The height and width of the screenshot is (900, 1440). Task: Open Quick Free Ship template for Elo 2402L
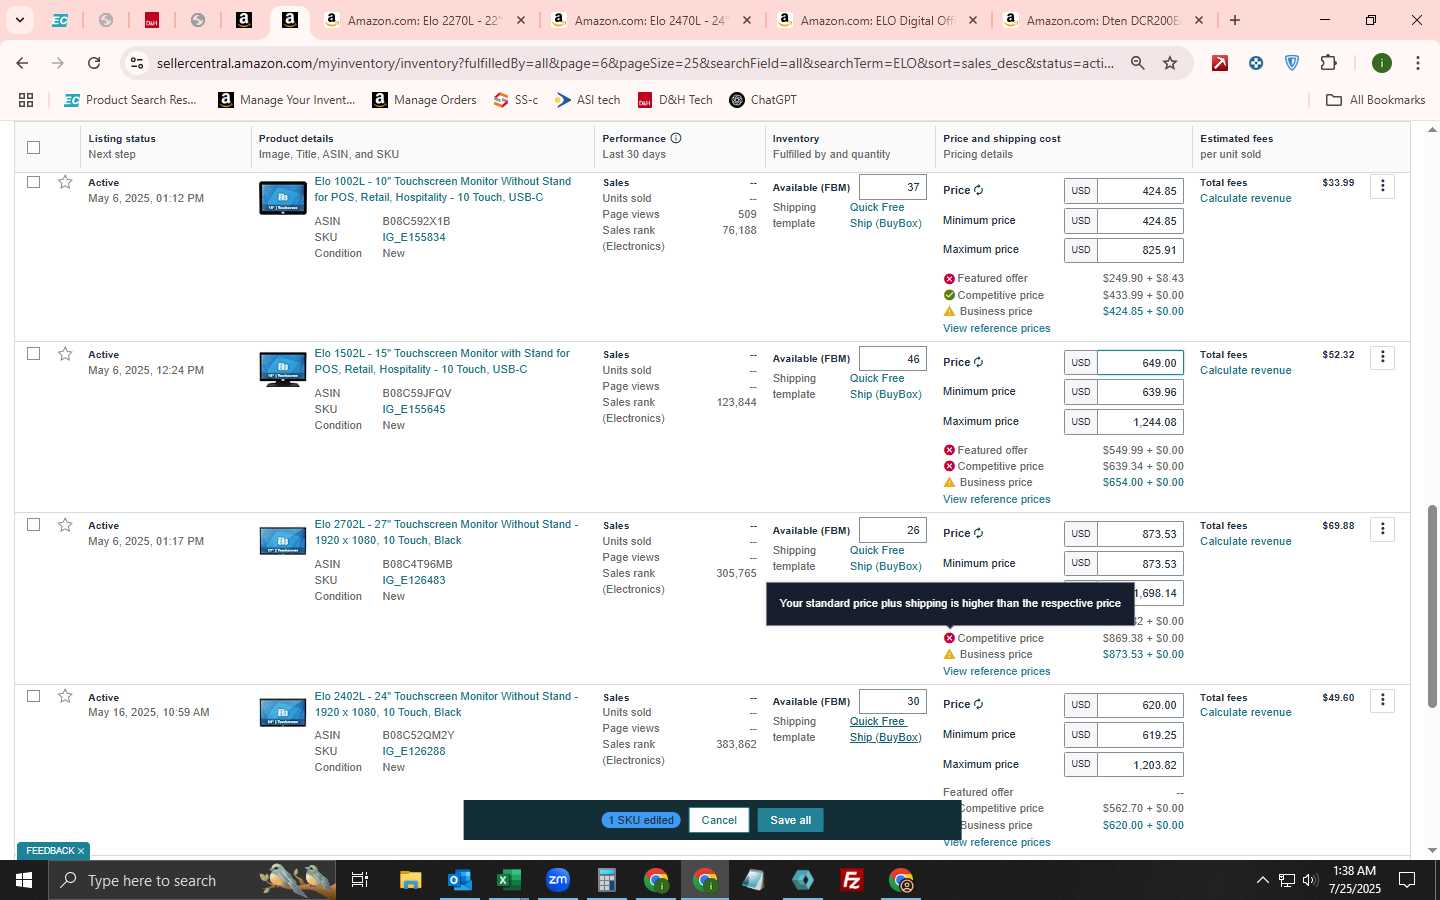[885, 729]
